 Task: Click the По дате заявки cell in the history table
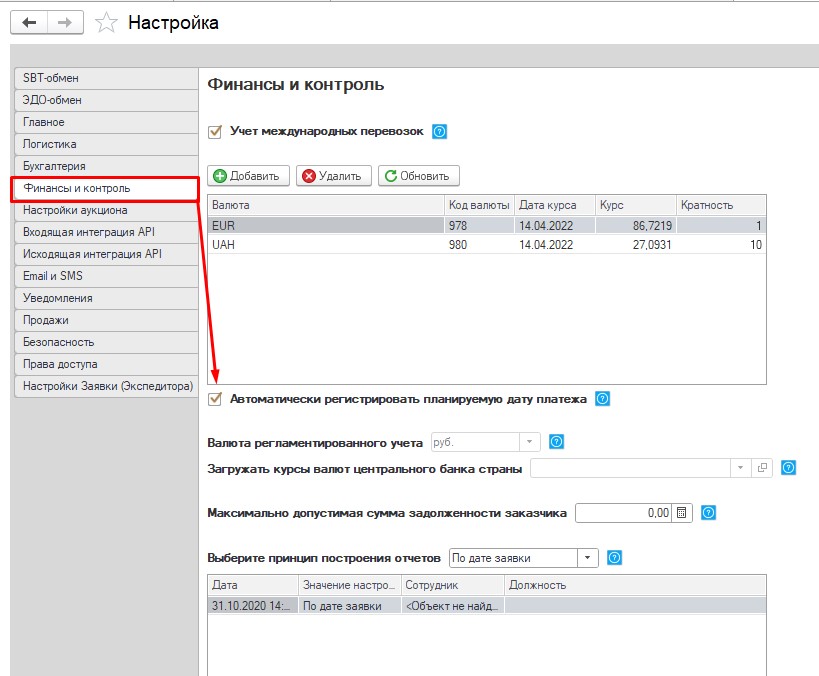tap(349, 606)
